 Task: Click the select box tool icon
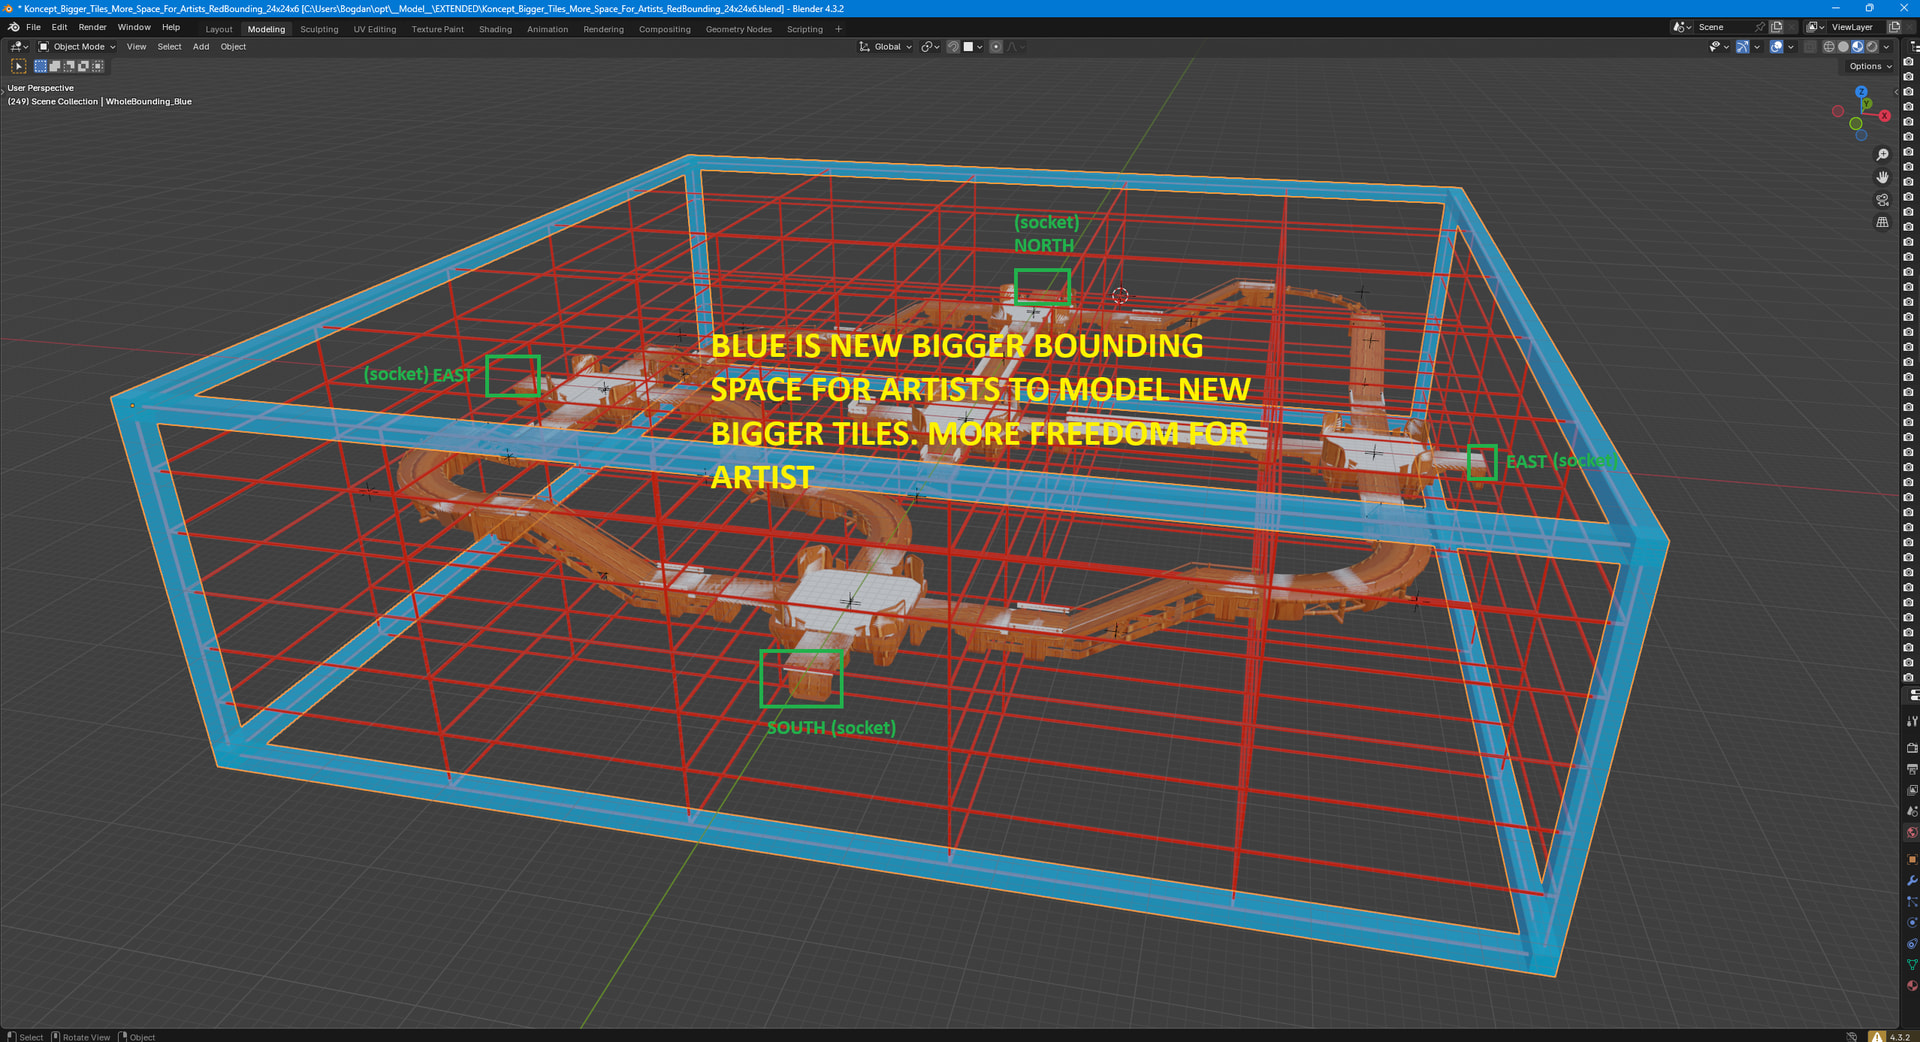[x=19, y=66]
